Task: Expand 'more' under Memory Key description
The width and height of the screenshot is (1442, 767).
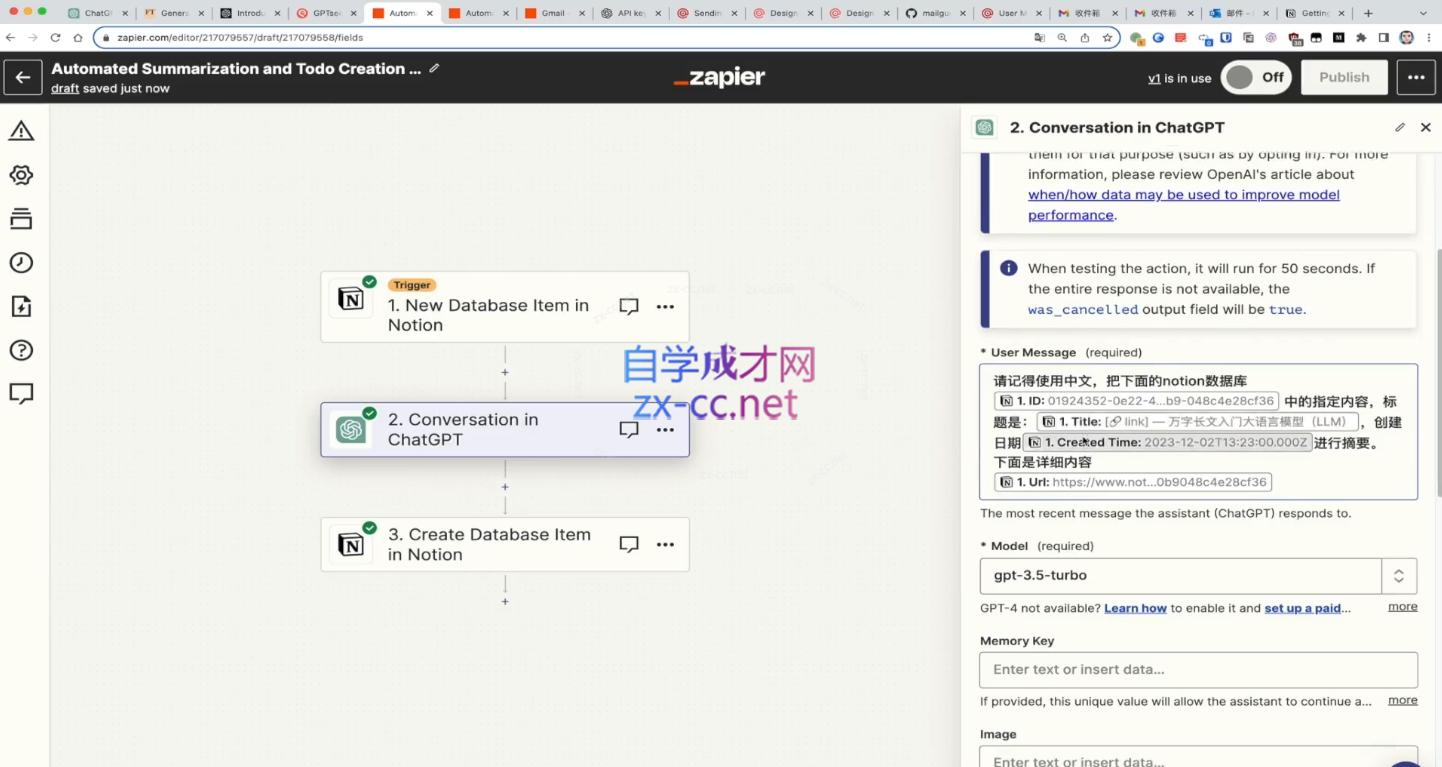Action: click(1403, 700)
